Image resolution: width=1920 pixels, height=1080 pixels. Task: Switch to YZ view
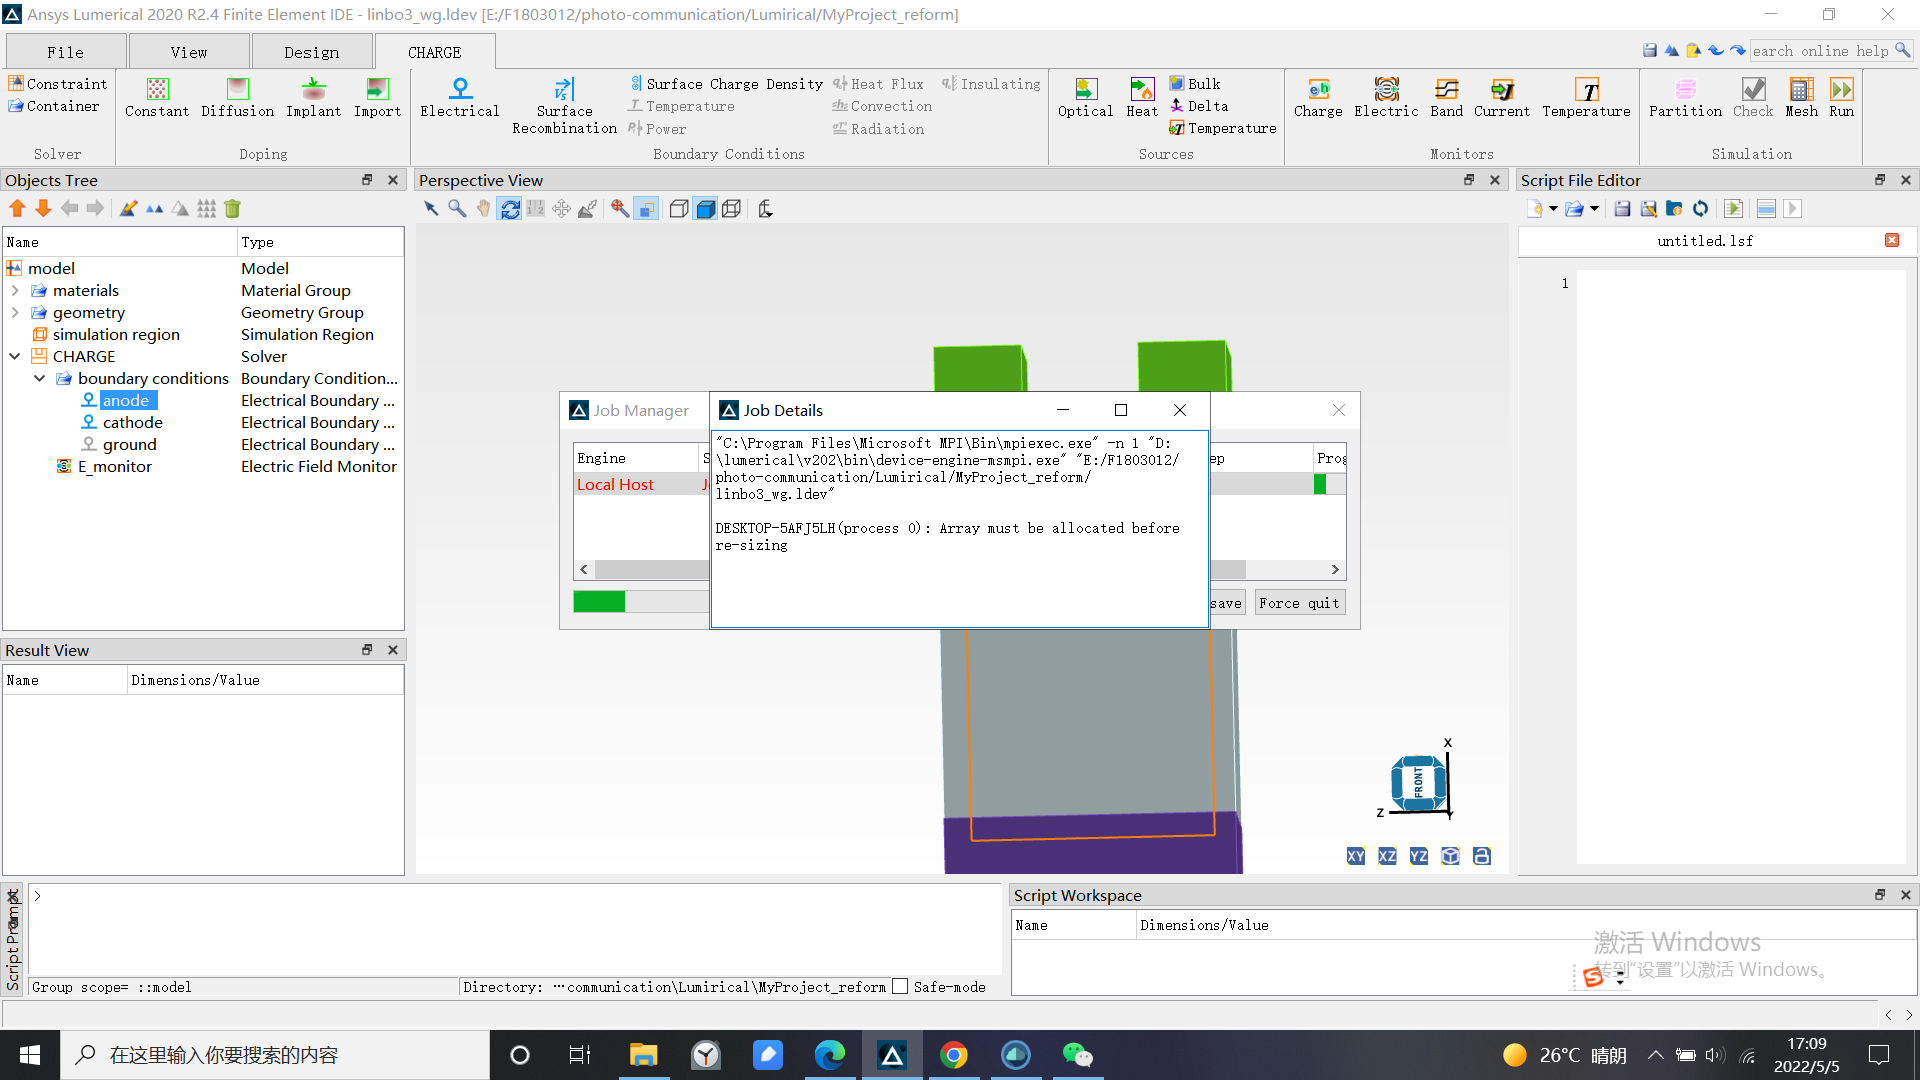(1419, 856)
